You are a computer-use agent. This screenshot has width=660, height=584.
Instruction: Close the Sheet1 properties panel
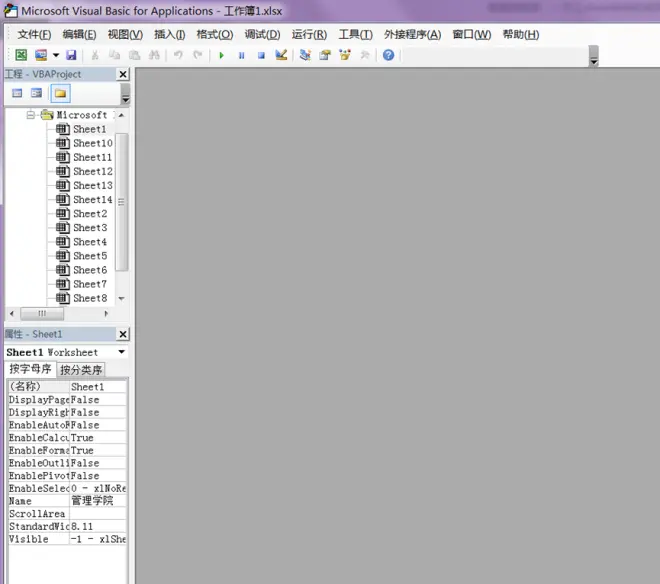[x=123, y=334]
